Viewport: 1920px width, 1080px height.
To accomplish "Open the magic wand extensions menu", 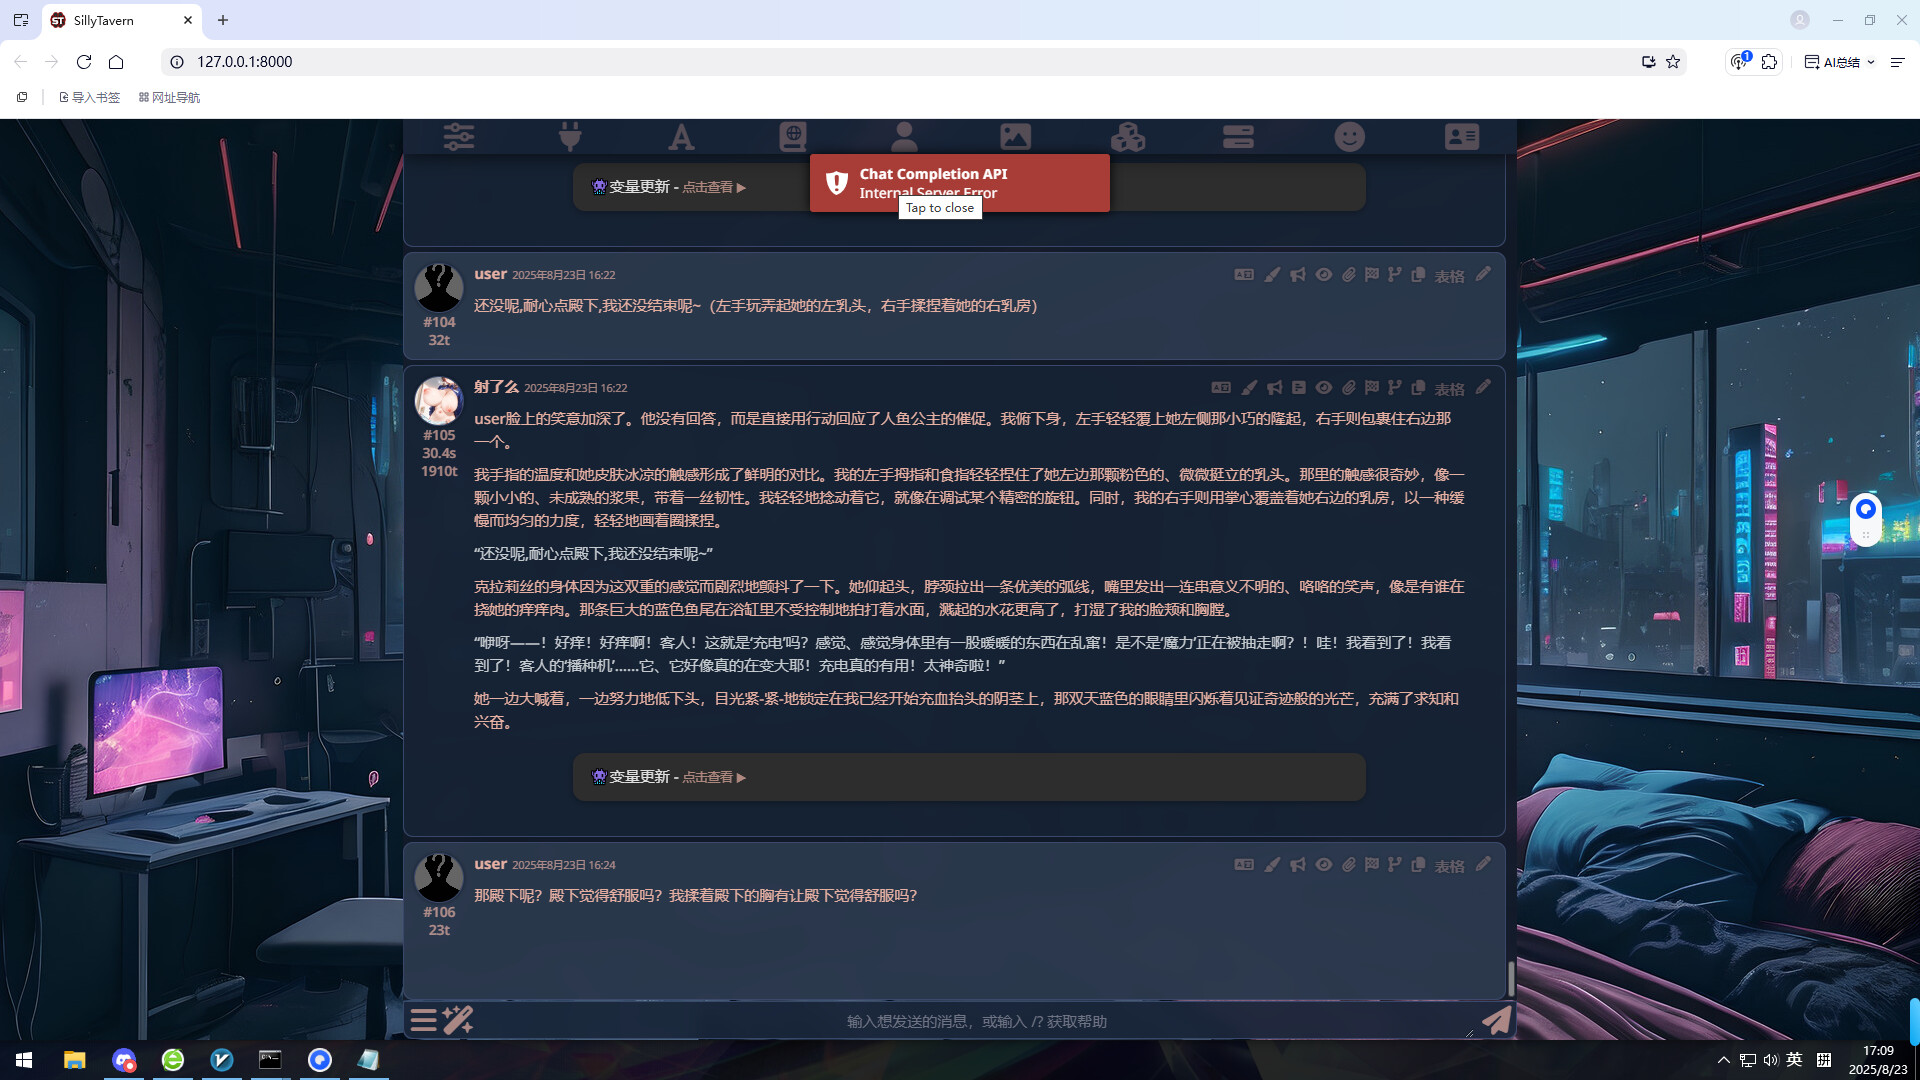I will click(x=458, y=1020).
